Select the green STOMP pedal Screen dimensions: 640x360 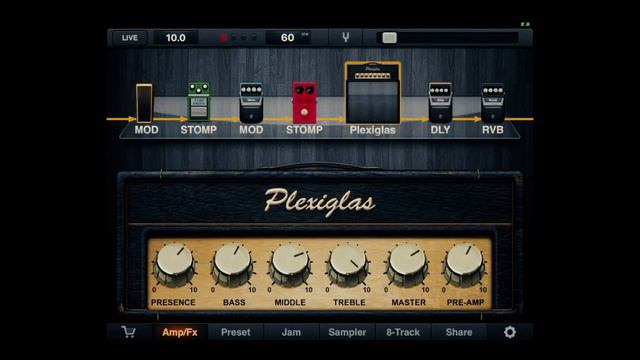[x=199, y=102]
